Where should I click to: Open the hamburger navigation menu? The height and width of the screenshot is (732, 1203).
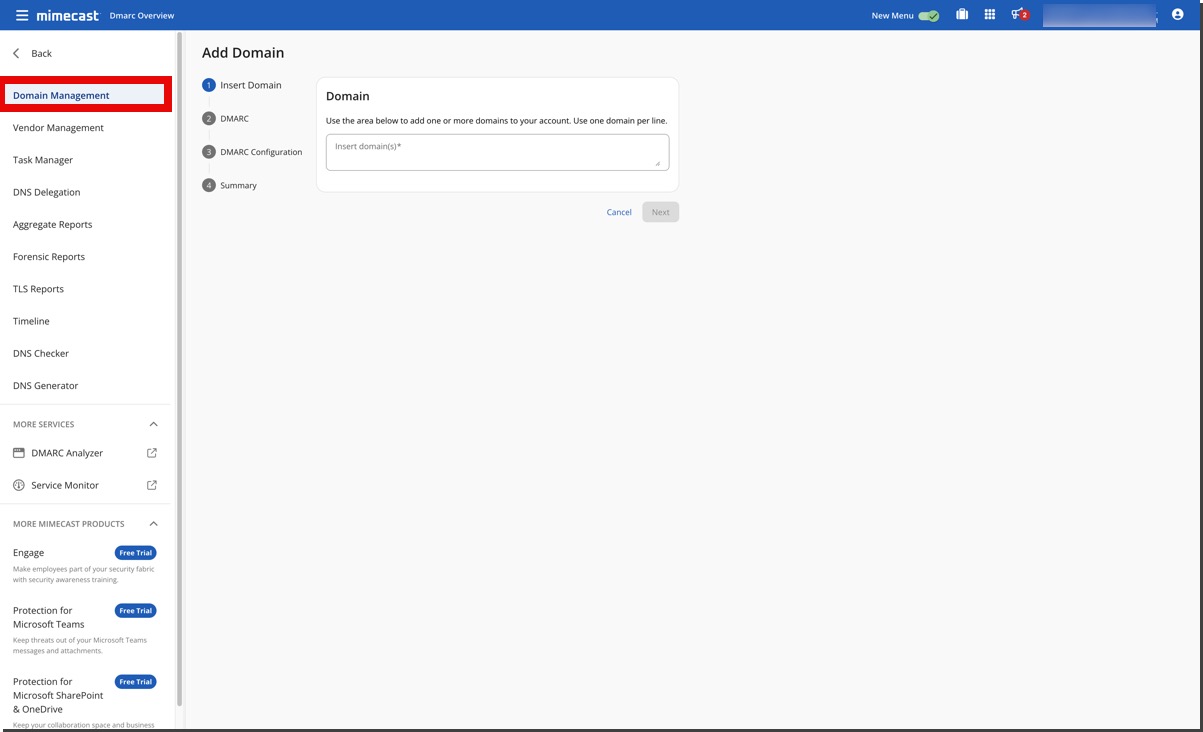click(22, 15)
